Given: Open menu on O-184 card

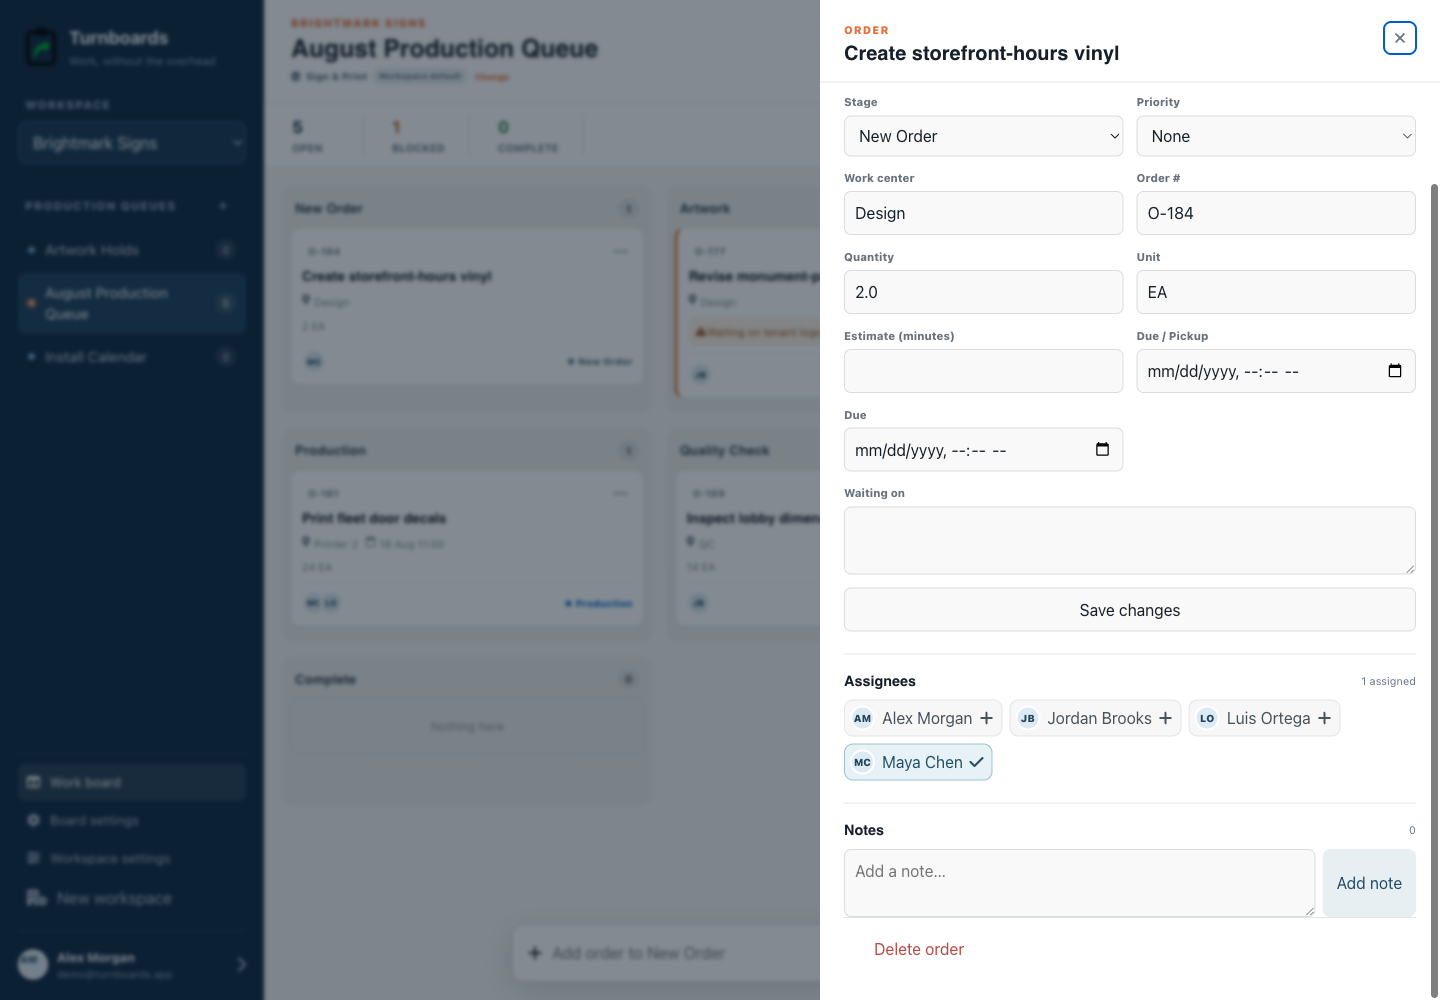Looking at the screenshot, I should click(x=621, y=251).
